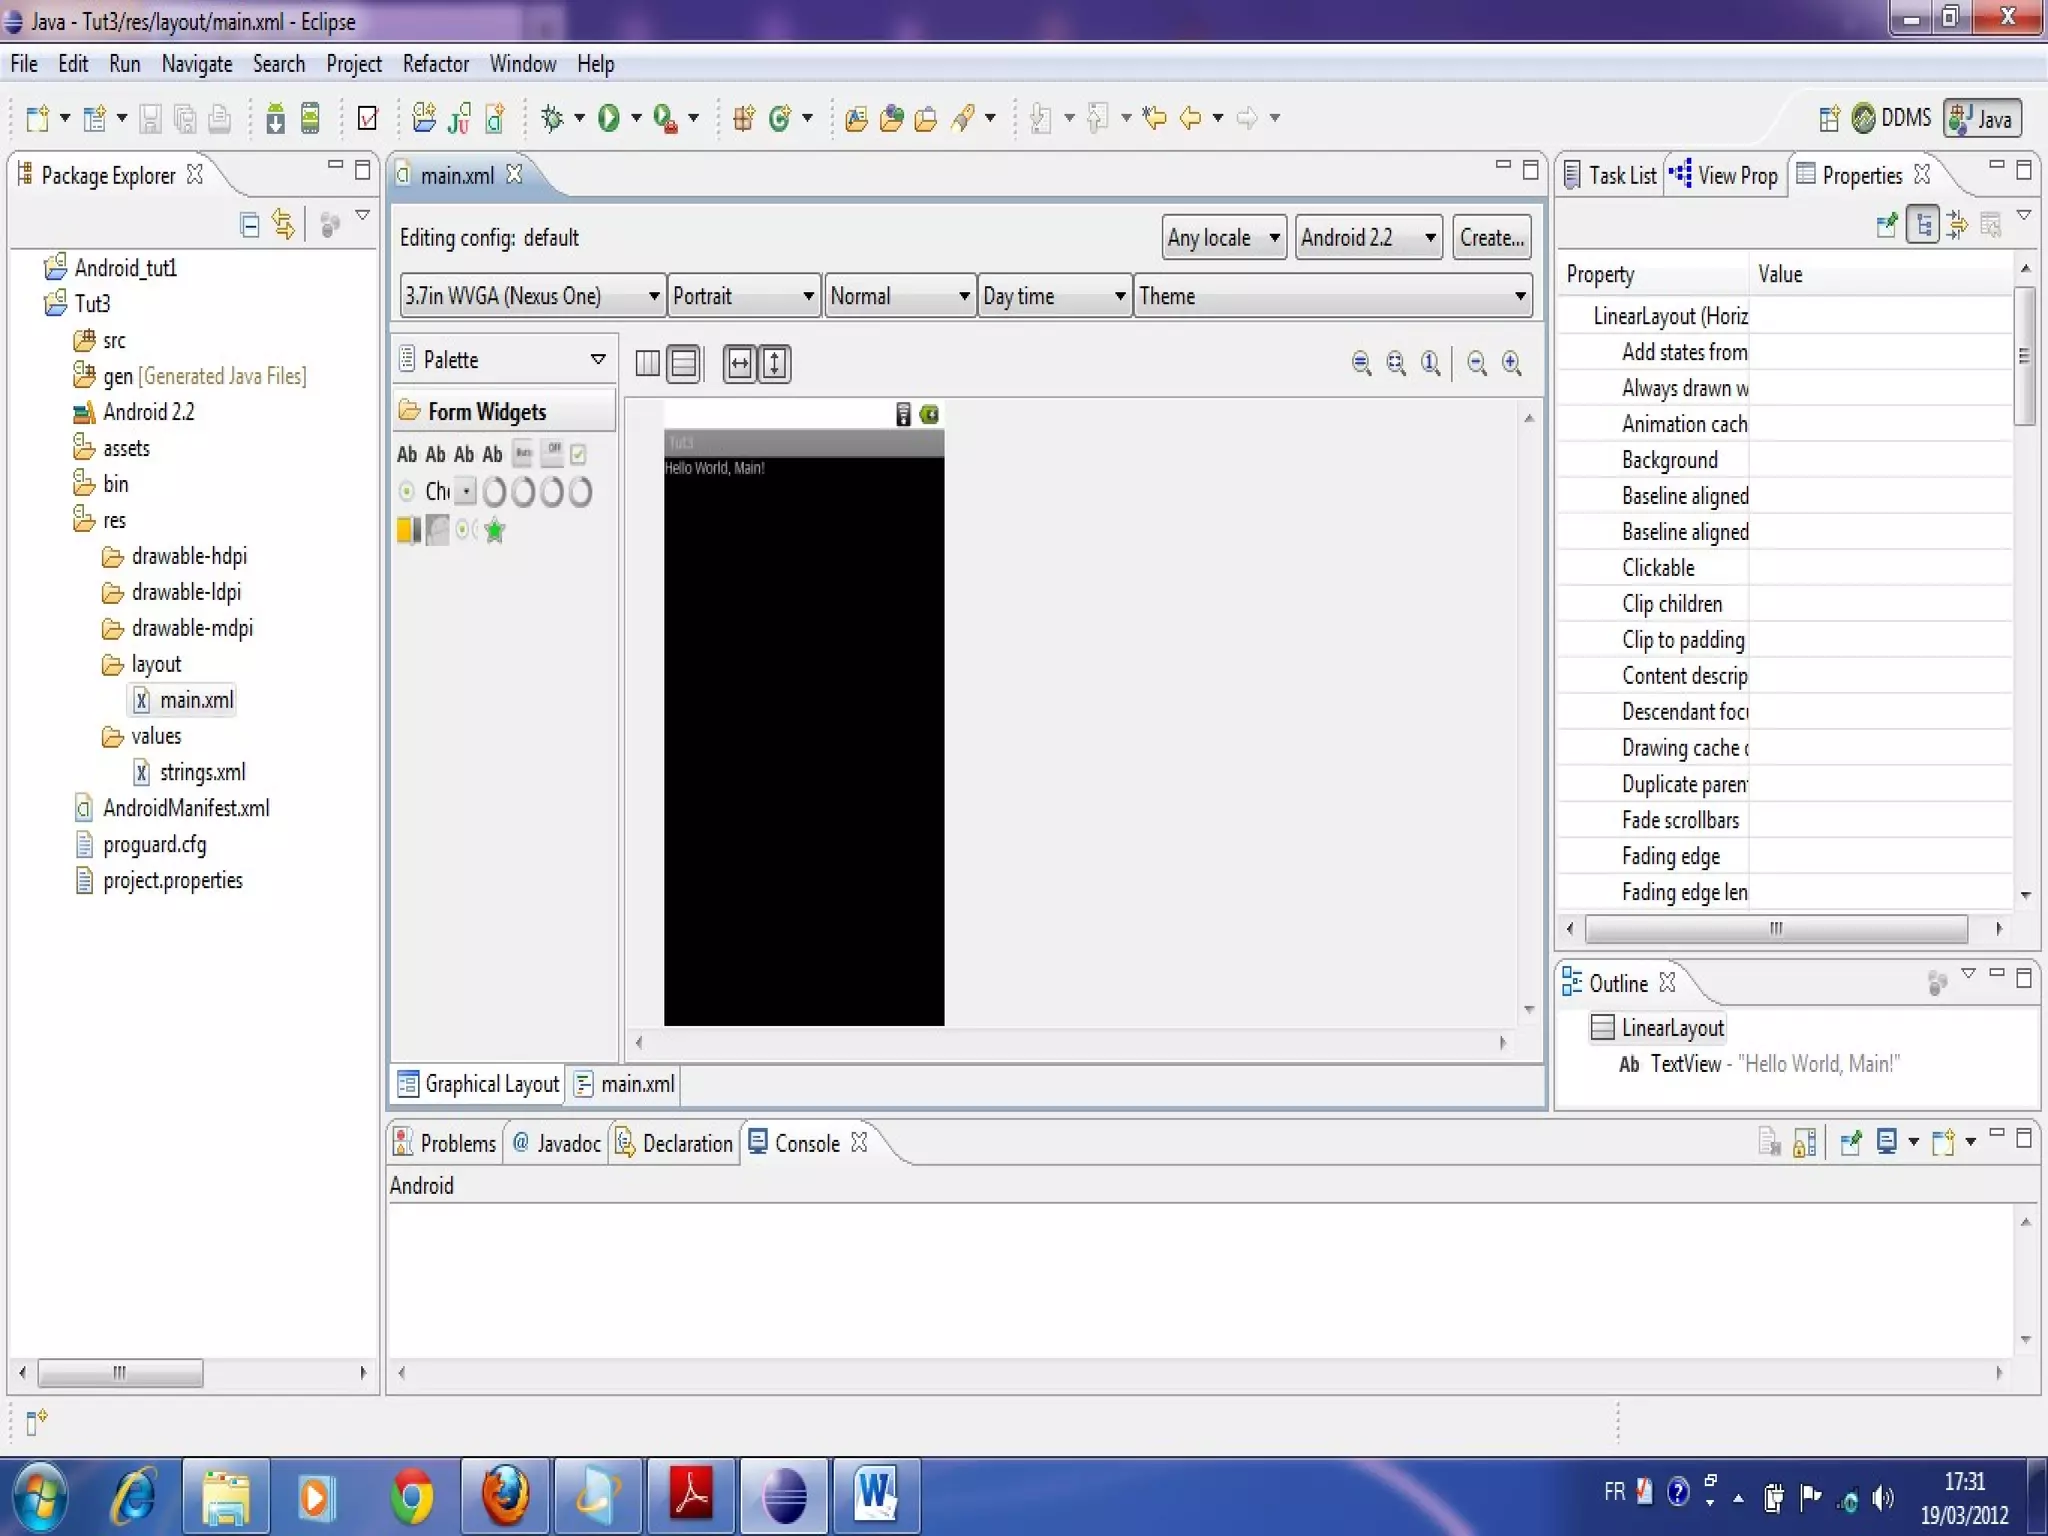Open the Android Virtual Device Manager icon

click(311, 118)
